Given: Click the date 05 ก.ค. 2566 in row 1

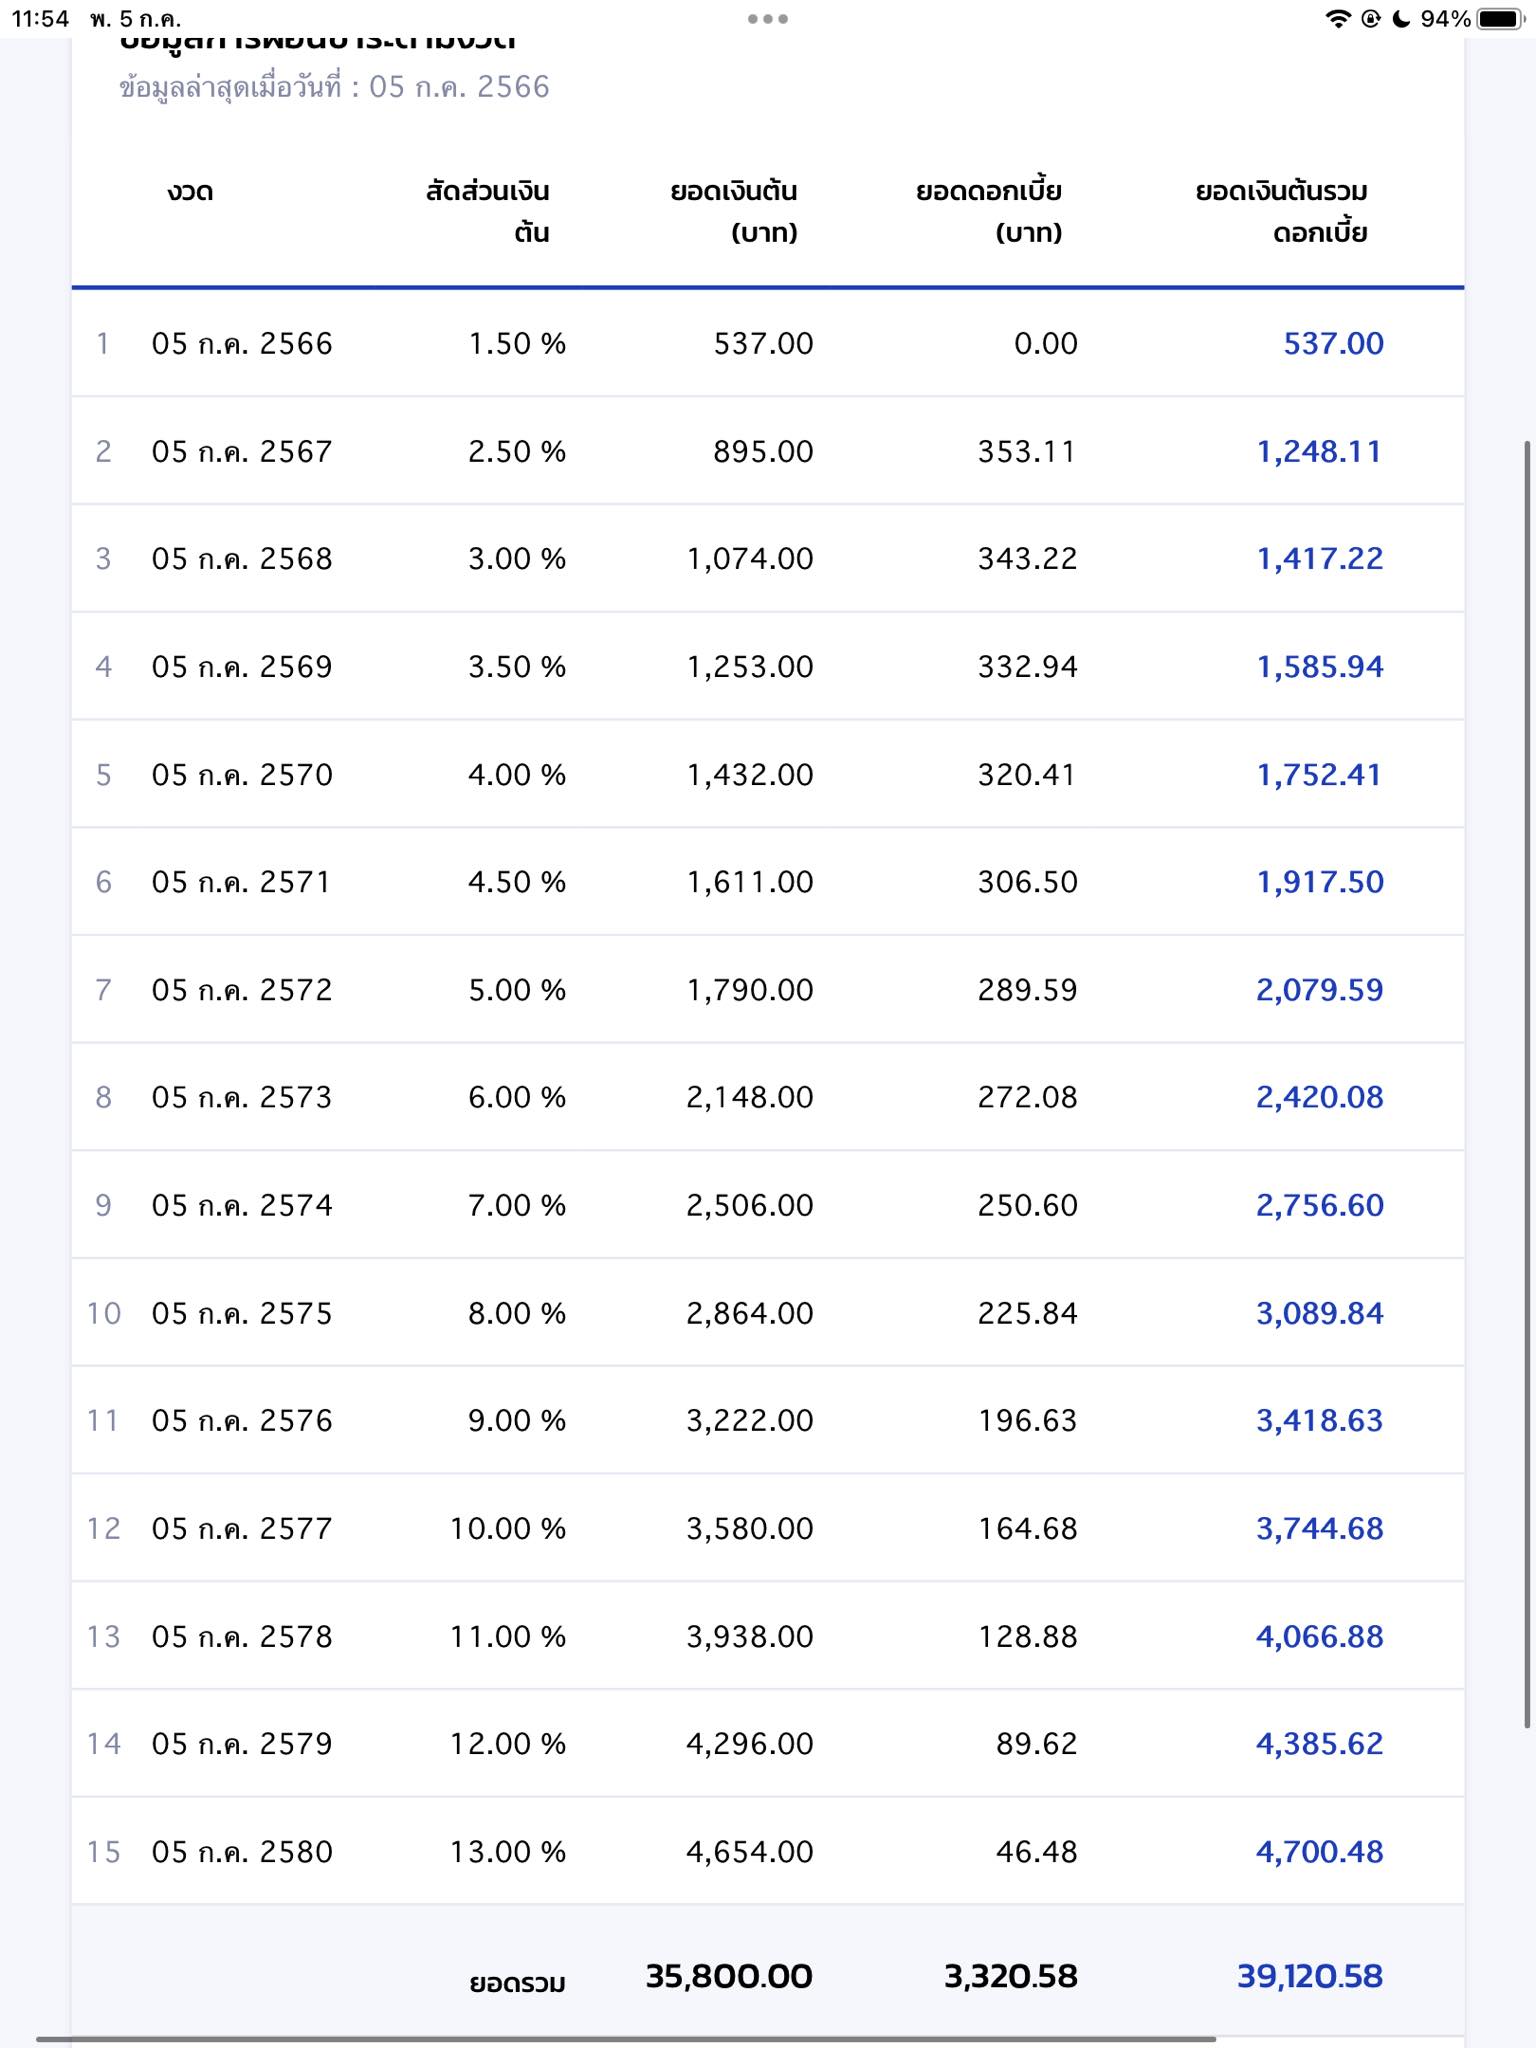Looking at the screenshot, I should (242, 343).
